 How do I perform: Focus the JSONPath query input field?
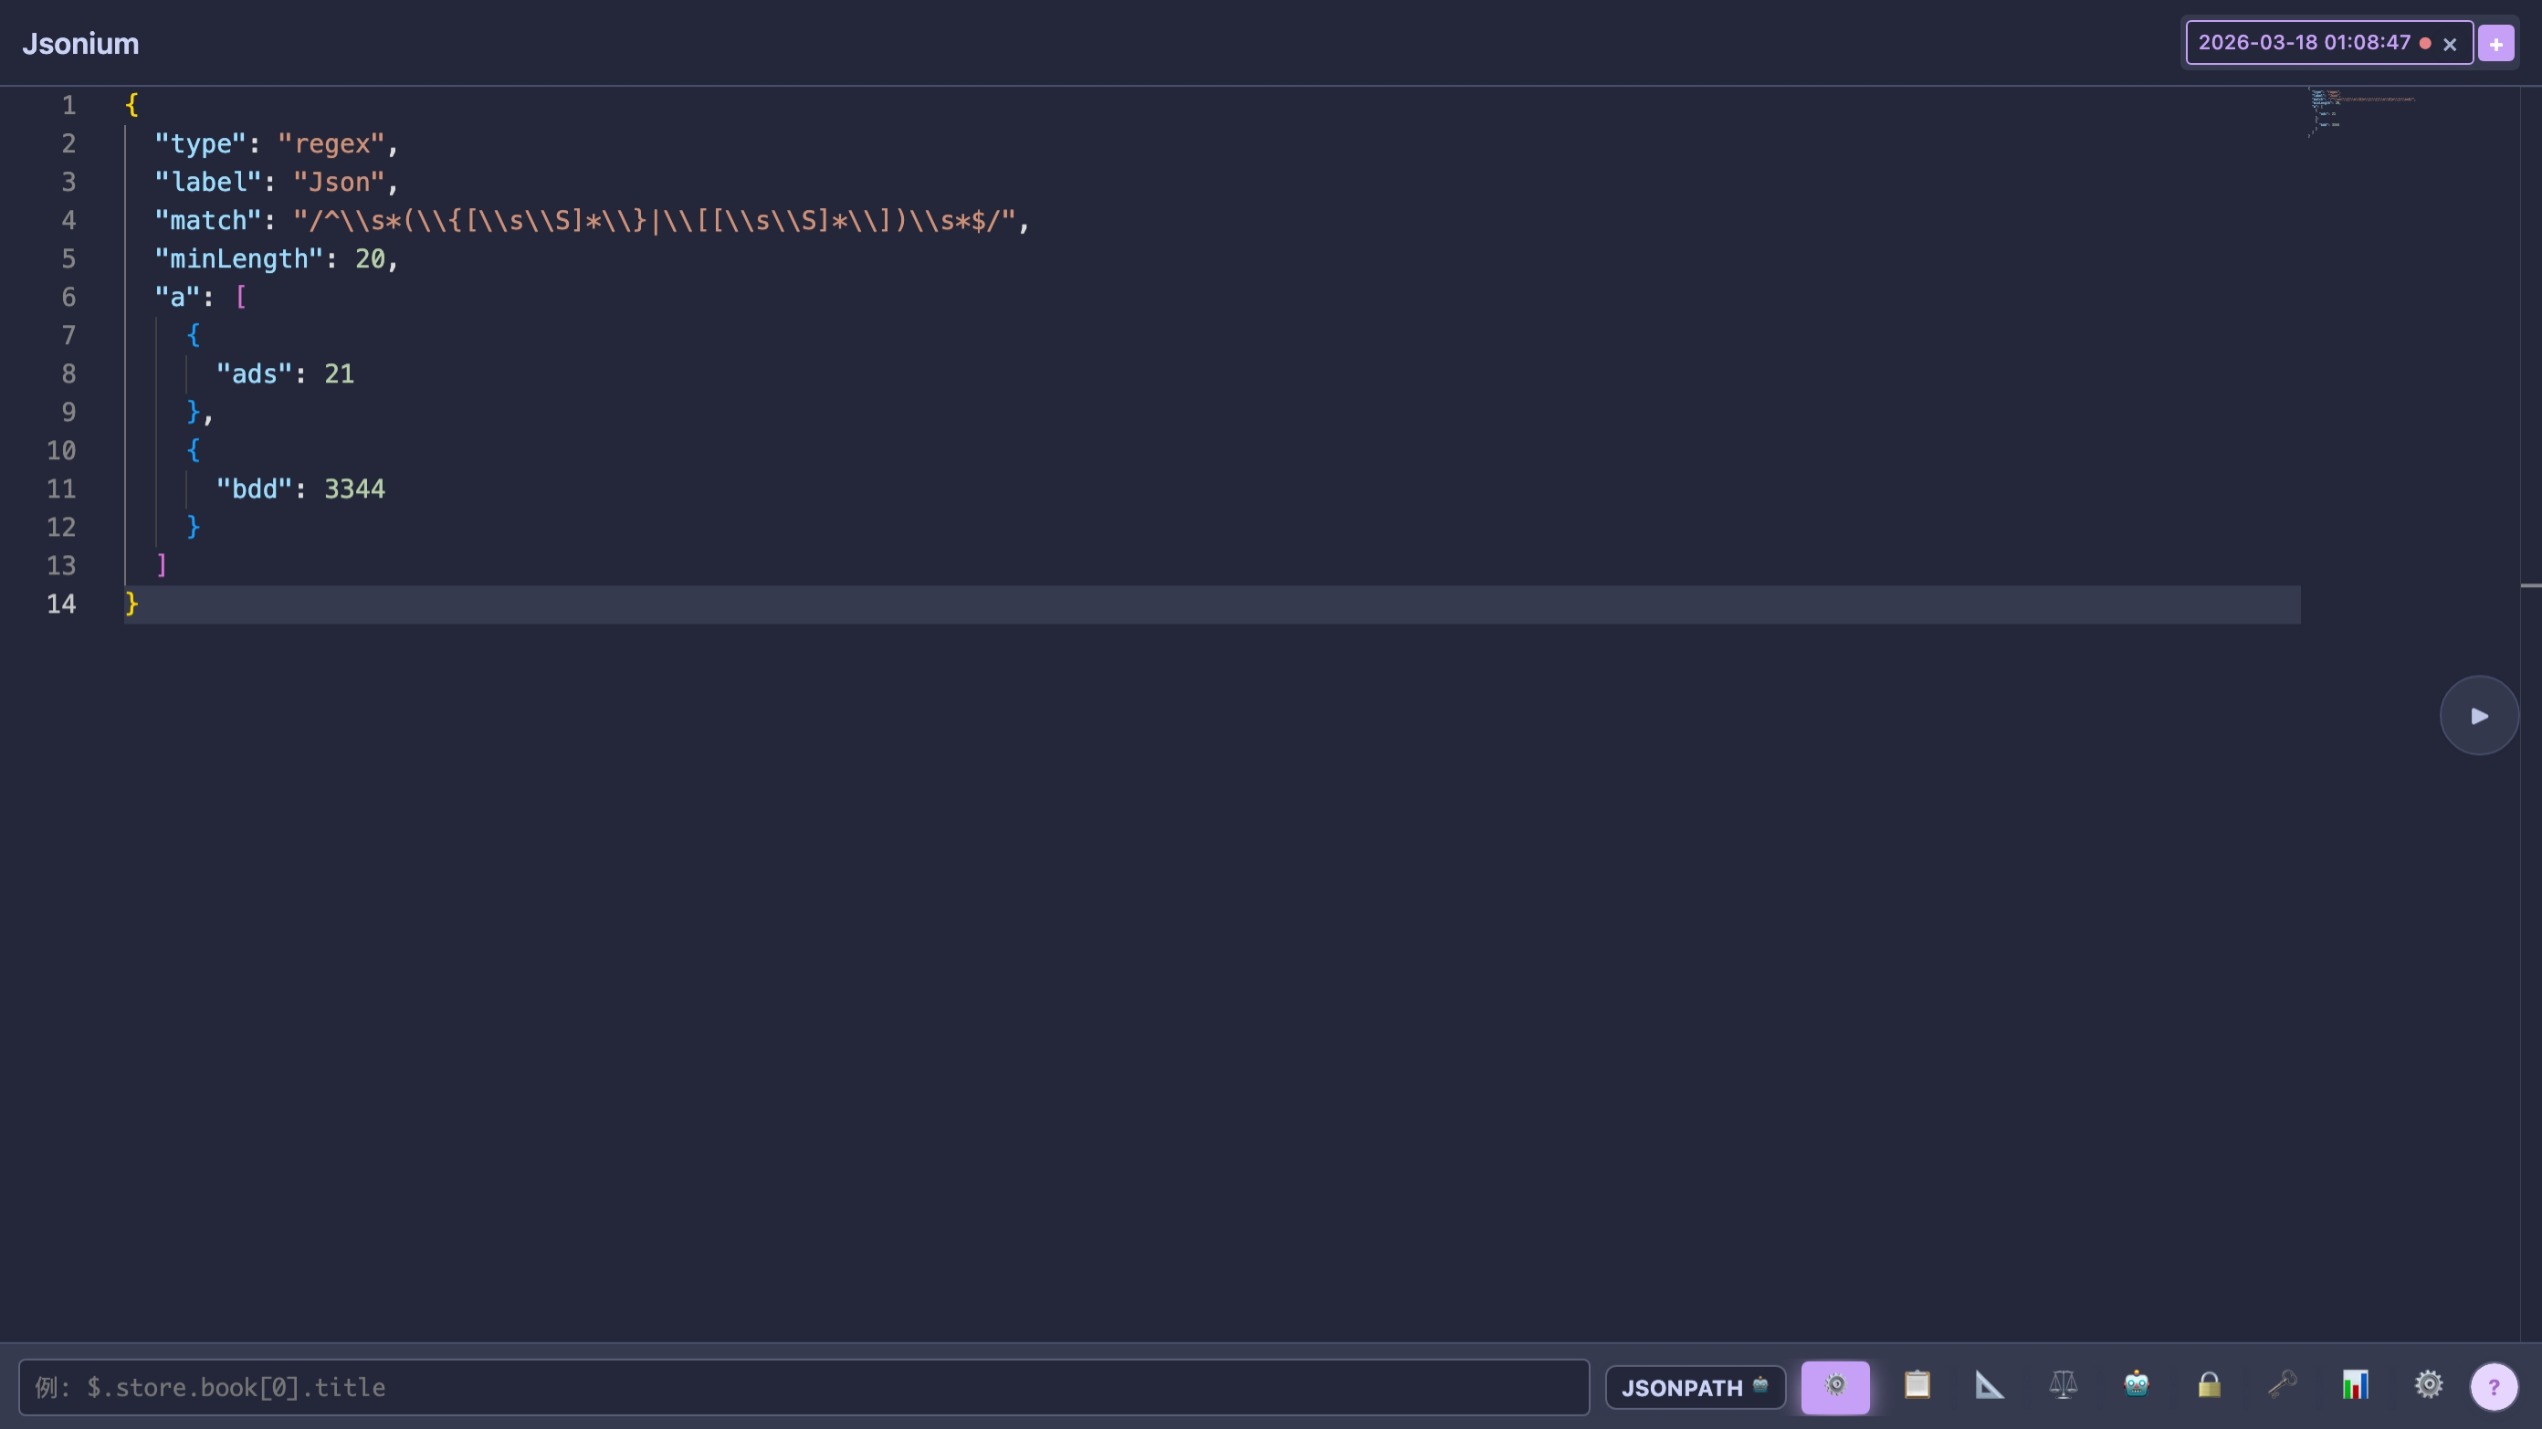click(x=803, y=1388)
